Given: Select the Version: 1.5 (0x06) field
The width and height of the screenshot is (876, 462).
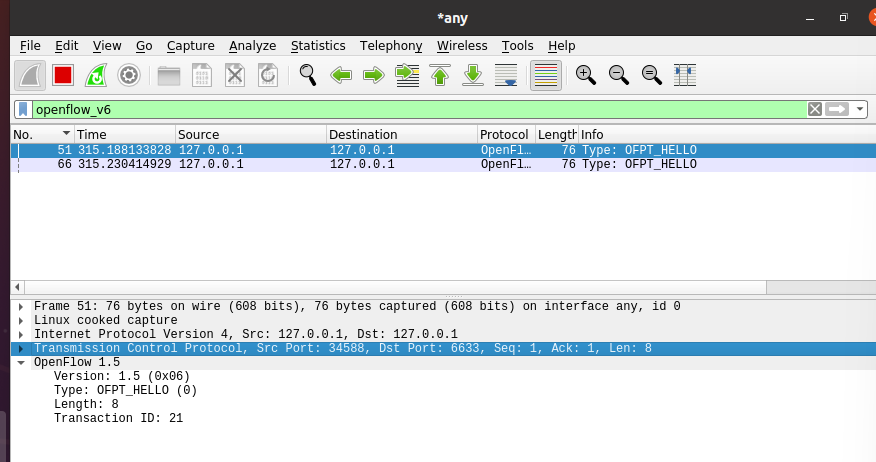Looking at the screenshot, I should [122, 377].
